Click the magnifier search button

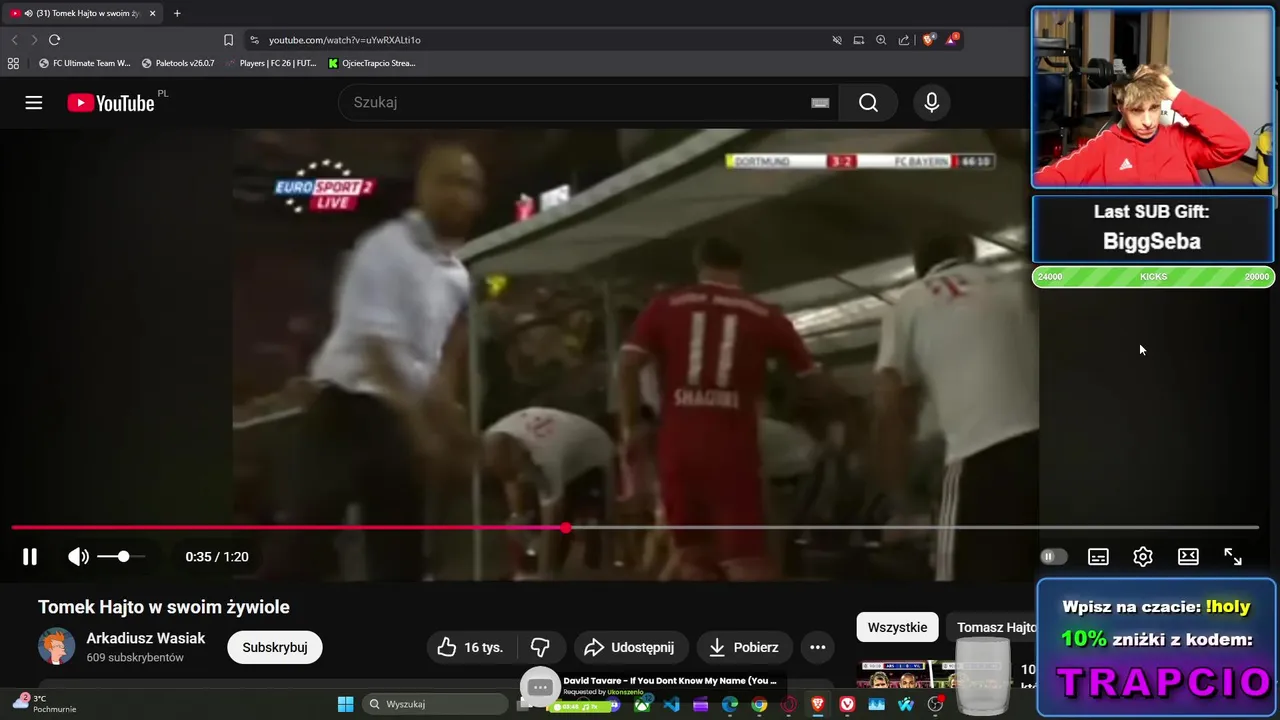(868, 103)
